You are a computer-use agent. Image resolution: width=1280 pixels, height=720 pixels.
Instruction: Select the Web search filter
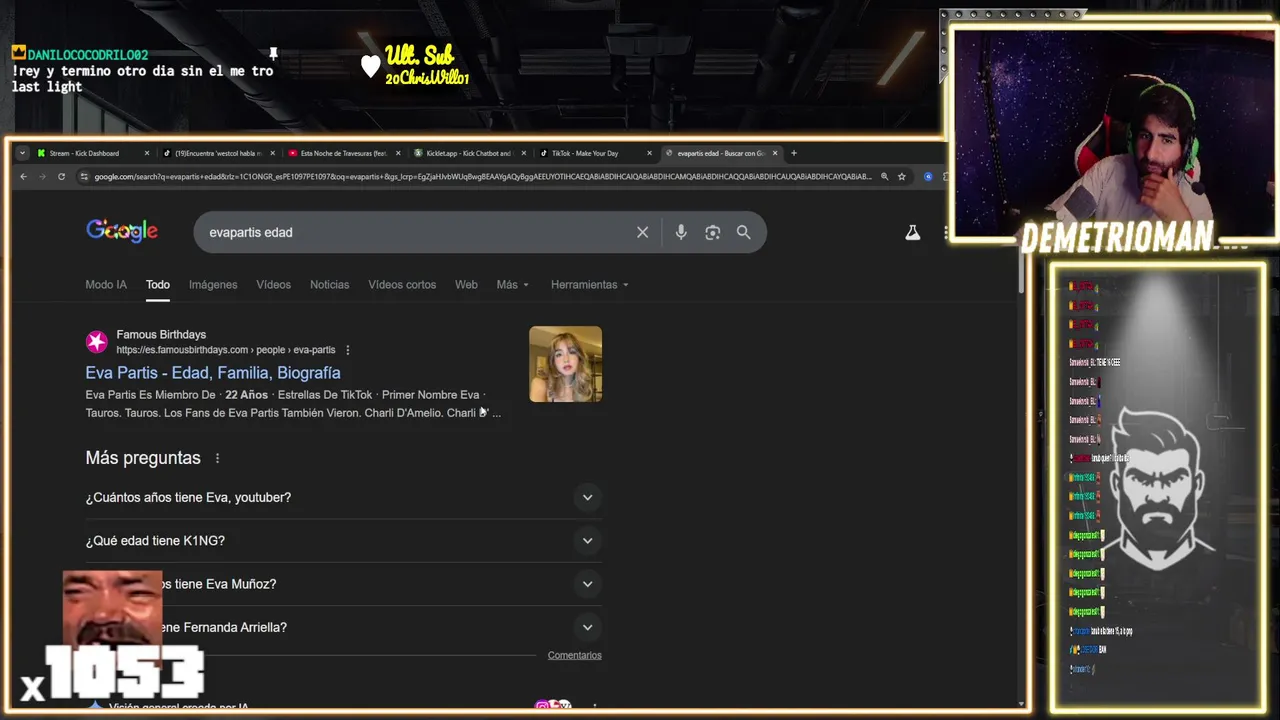(x=466, y=285)
